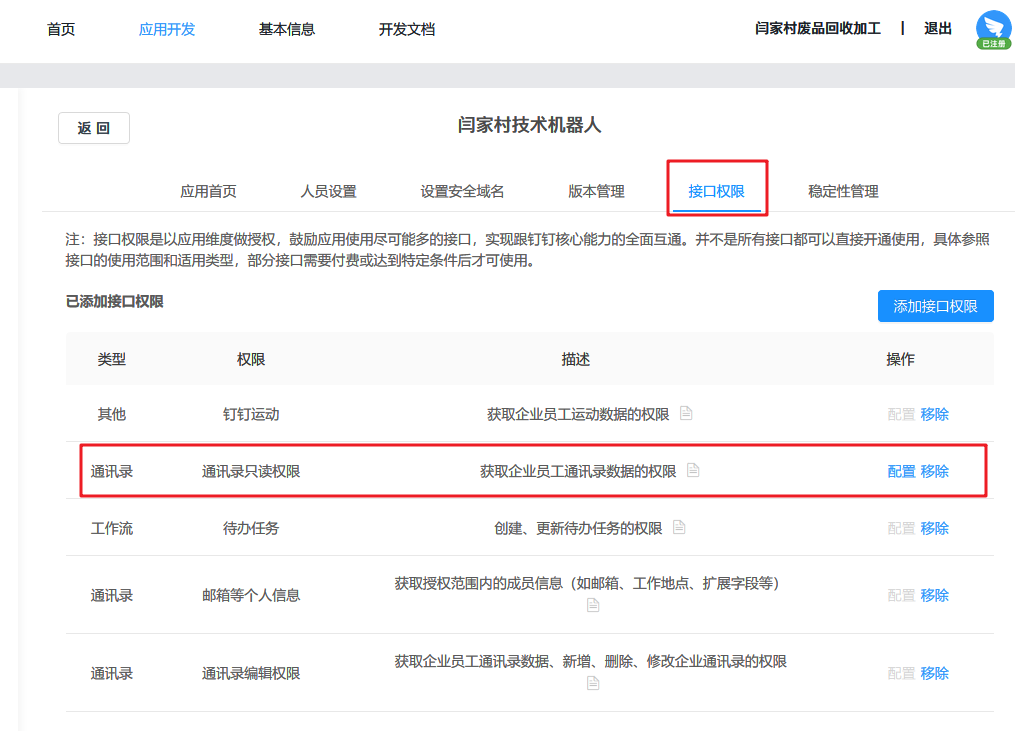Click 配置 for 通讯录只读权限
This screenshot has width=1015, height=731.
click(901, 471)
